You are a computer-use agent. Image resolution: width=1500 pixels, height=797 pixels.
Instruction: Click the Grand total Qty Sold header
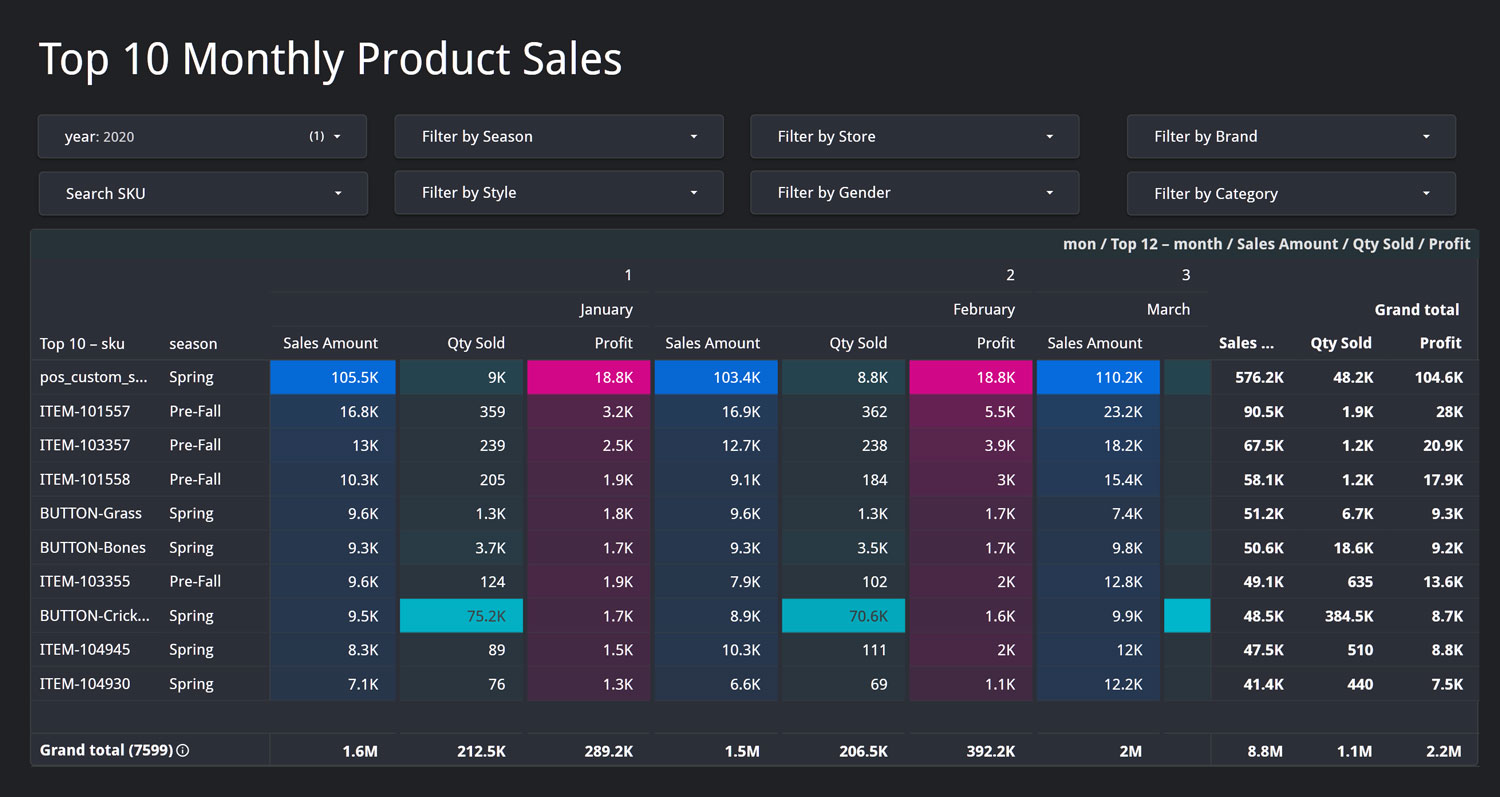tap(1341, 343)
